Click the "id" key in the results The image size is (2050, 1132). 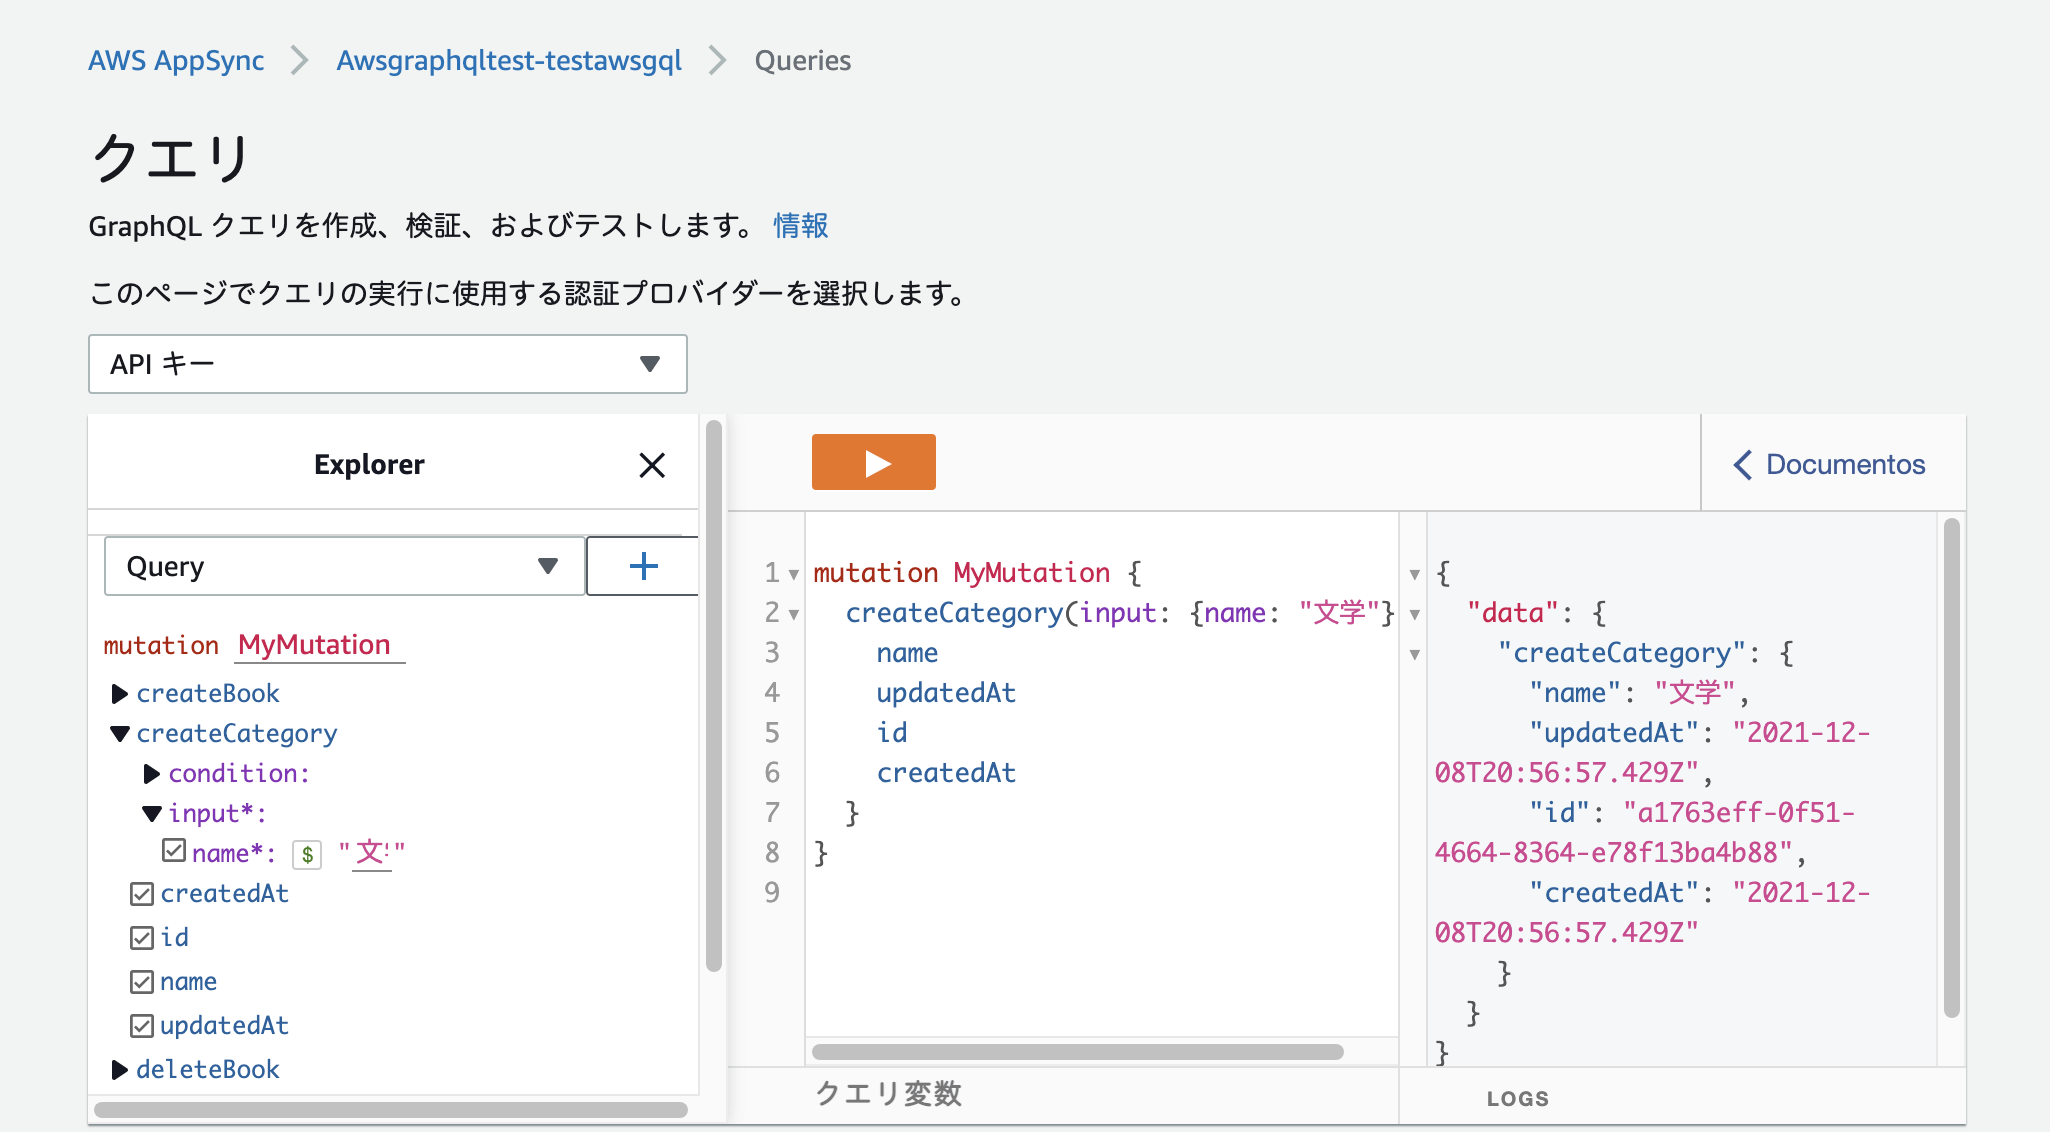point(1559,812)
